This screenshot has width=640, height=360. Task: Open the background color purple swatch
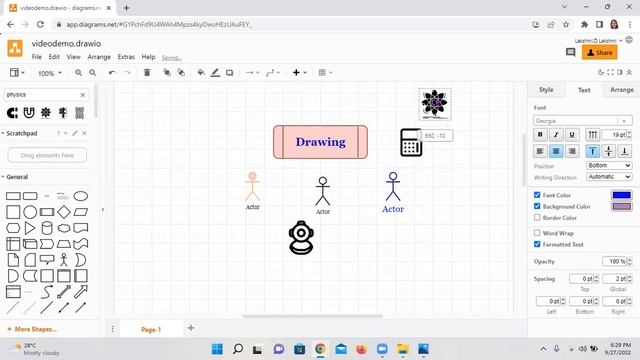(x=622, y=207)
